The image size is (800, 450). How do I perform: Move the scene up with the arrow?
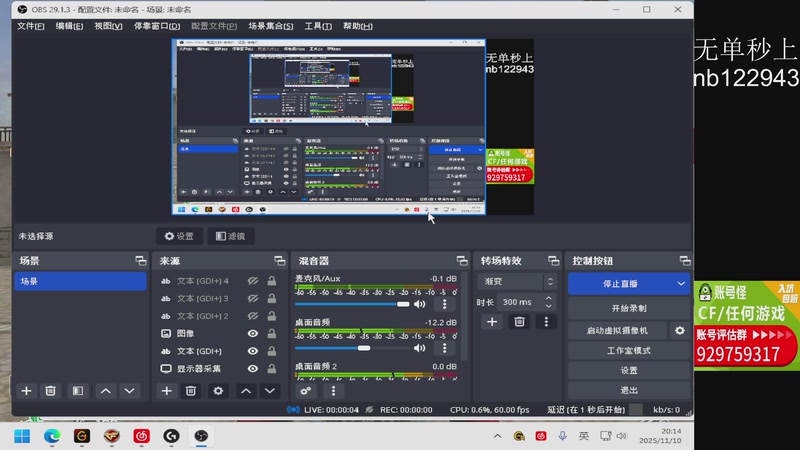[x=106, y=391]
